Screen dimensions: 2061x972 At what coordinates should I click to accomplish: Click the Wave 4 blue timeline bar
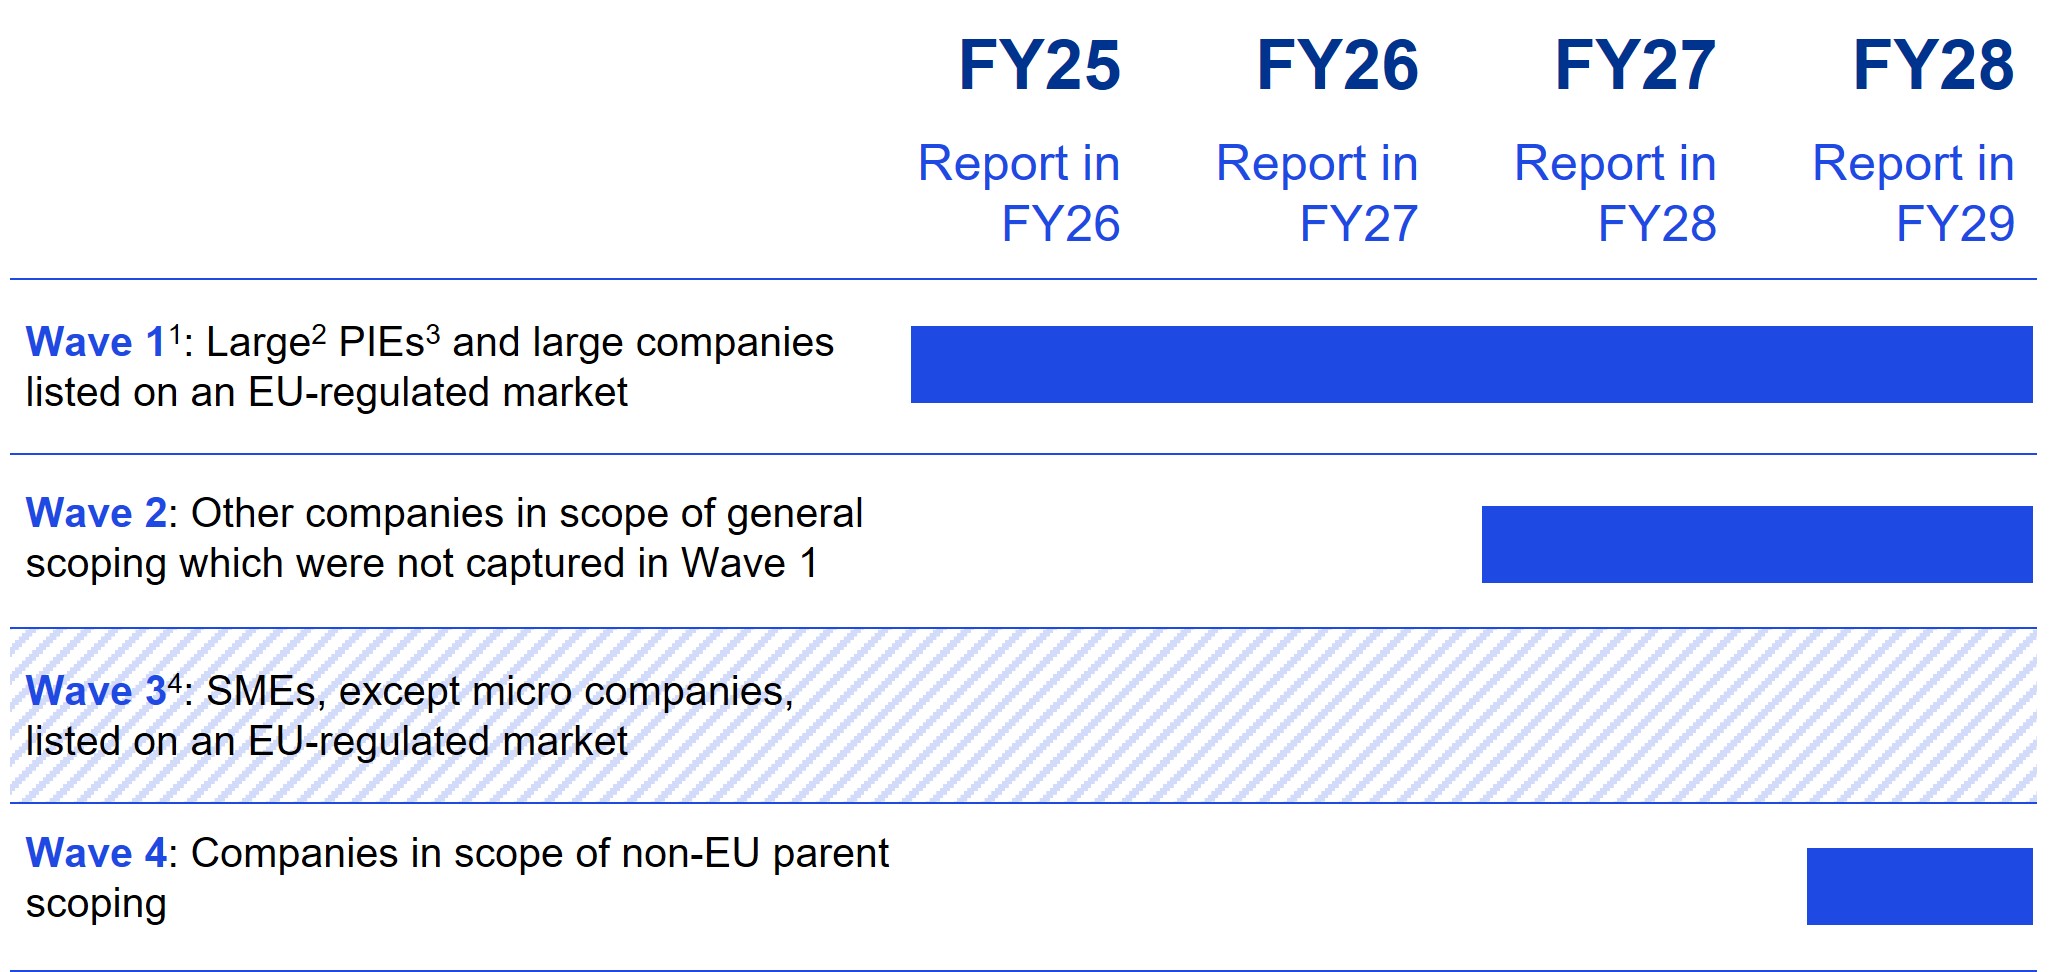(x=1919, y=887)
